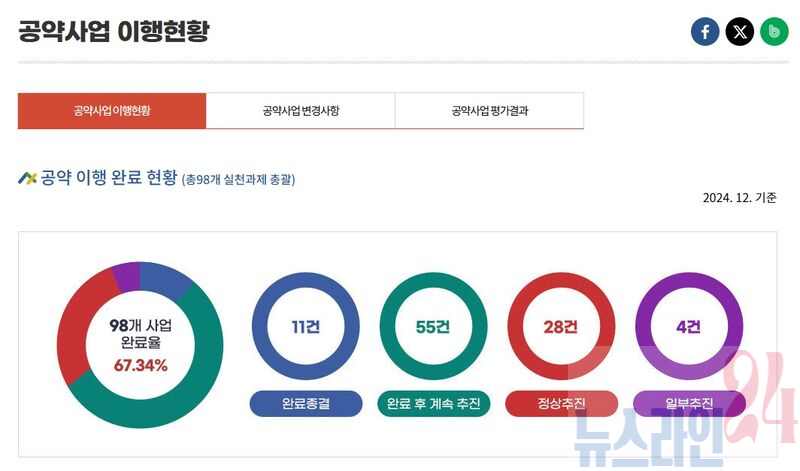Click the 67.34% completion rate text
Image resolution: width=800 pixels, height=471 pixels.
click(140, 365)
